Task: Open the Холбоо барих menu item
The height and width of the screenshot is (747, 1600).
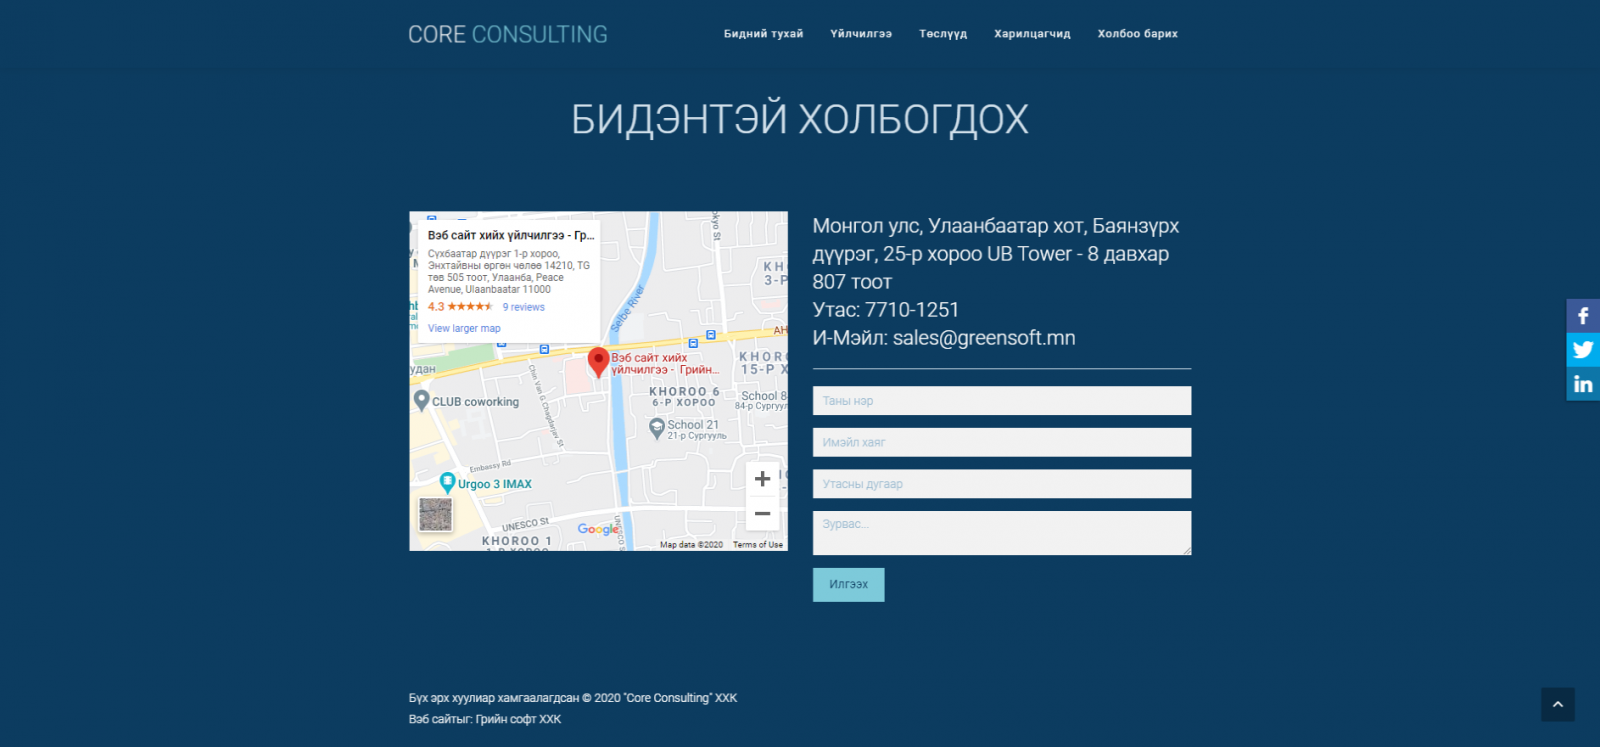Action: 1137,34
